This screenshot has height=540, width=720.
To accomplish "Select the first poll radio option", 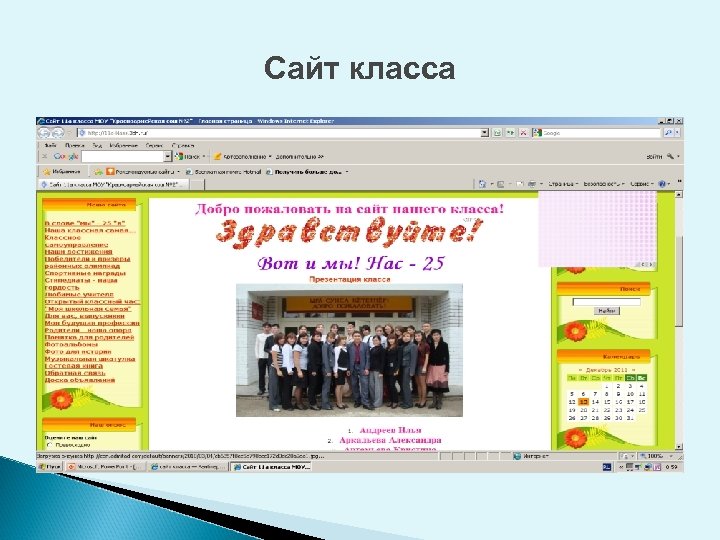I will tap(49, 445).
